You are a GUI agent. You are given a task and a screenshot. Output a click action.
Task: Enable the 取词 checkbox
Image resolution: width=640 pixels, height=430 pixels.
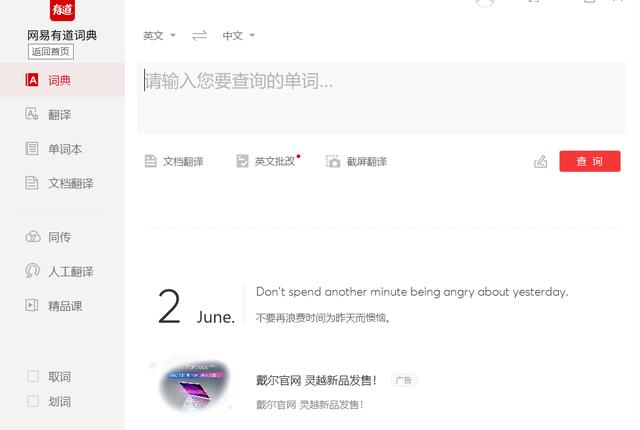pyautogui.click(x=33, y=376)
